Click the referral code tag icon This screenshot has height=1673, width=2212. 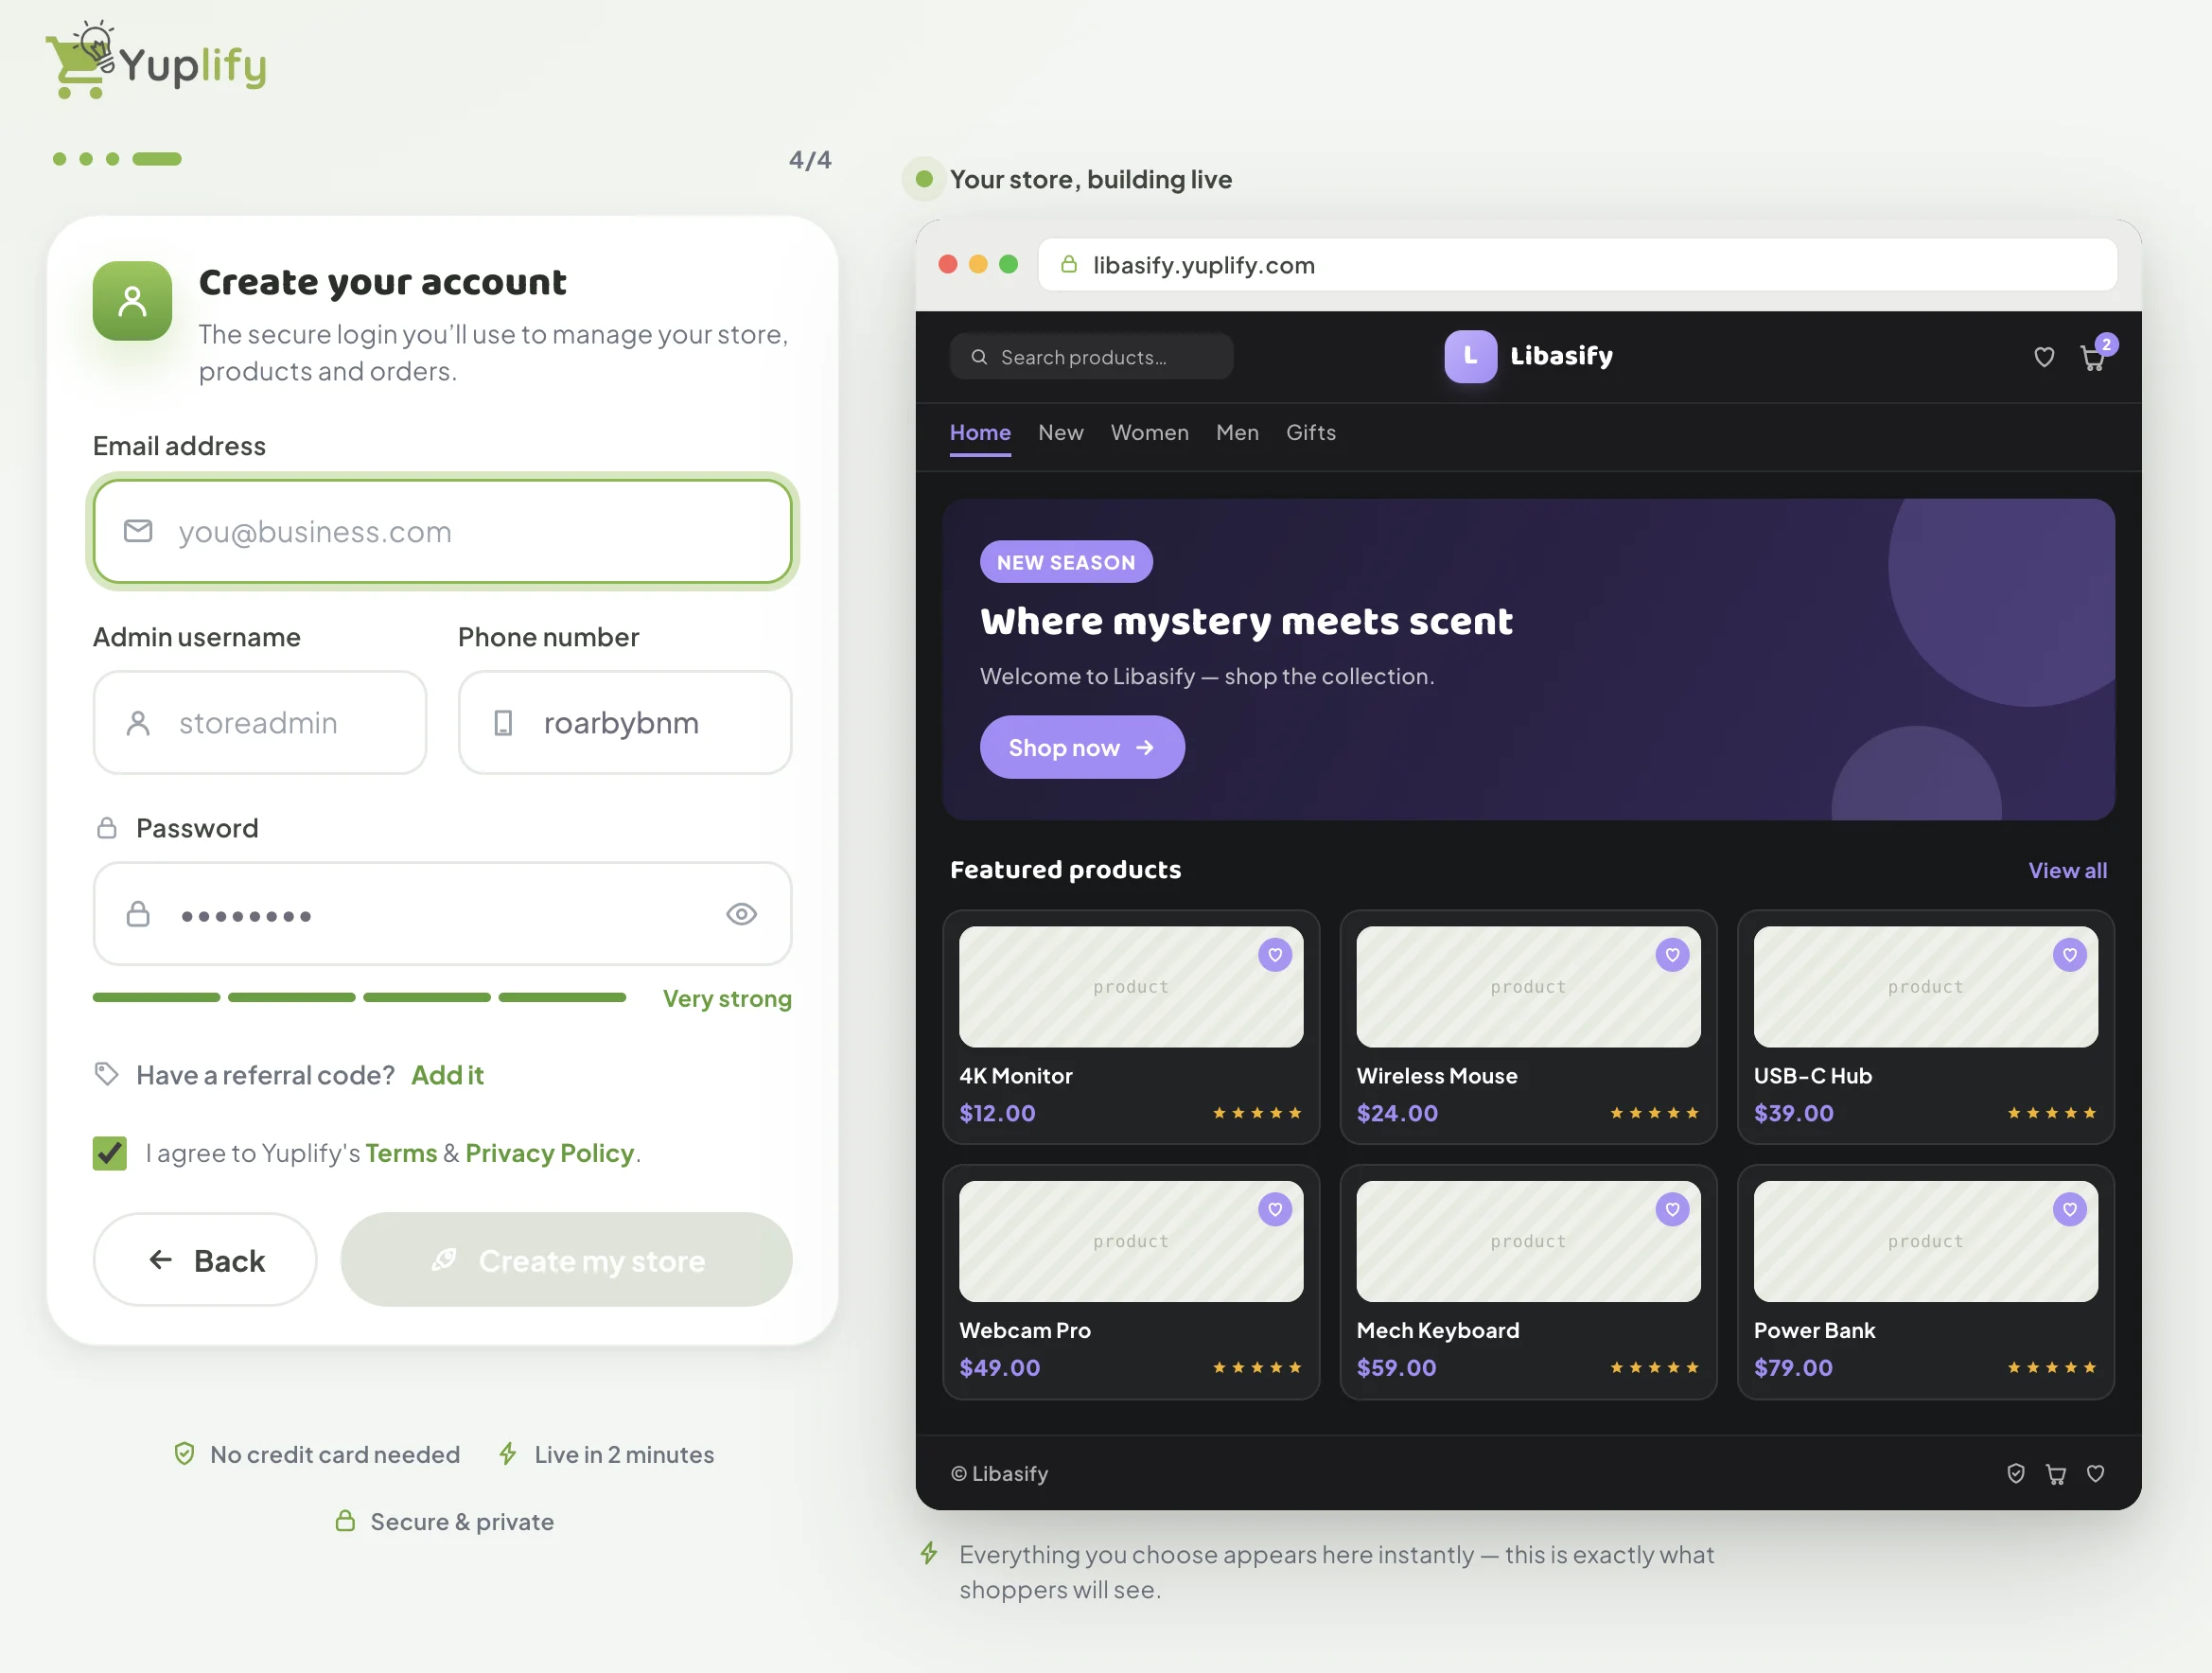point(107,1075)
